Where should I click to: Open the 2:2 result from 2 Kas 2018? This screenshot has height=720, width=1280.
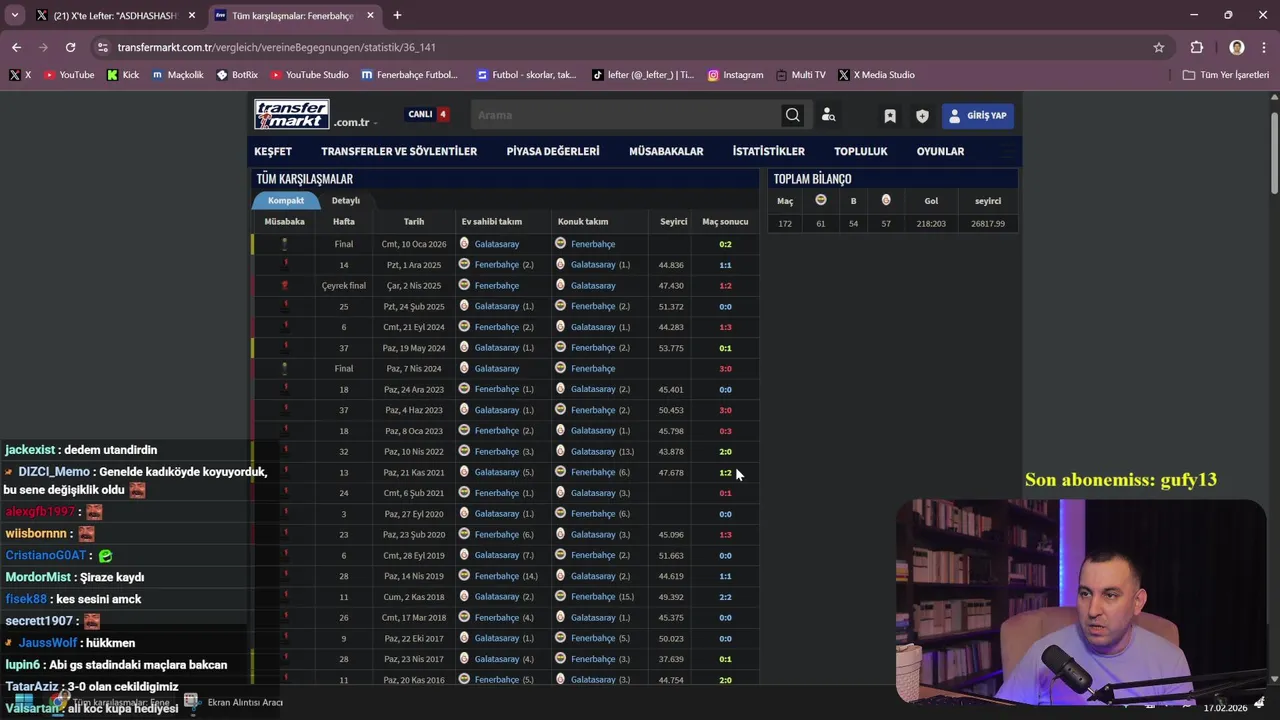pyautogui.click(x=725, y=597)
